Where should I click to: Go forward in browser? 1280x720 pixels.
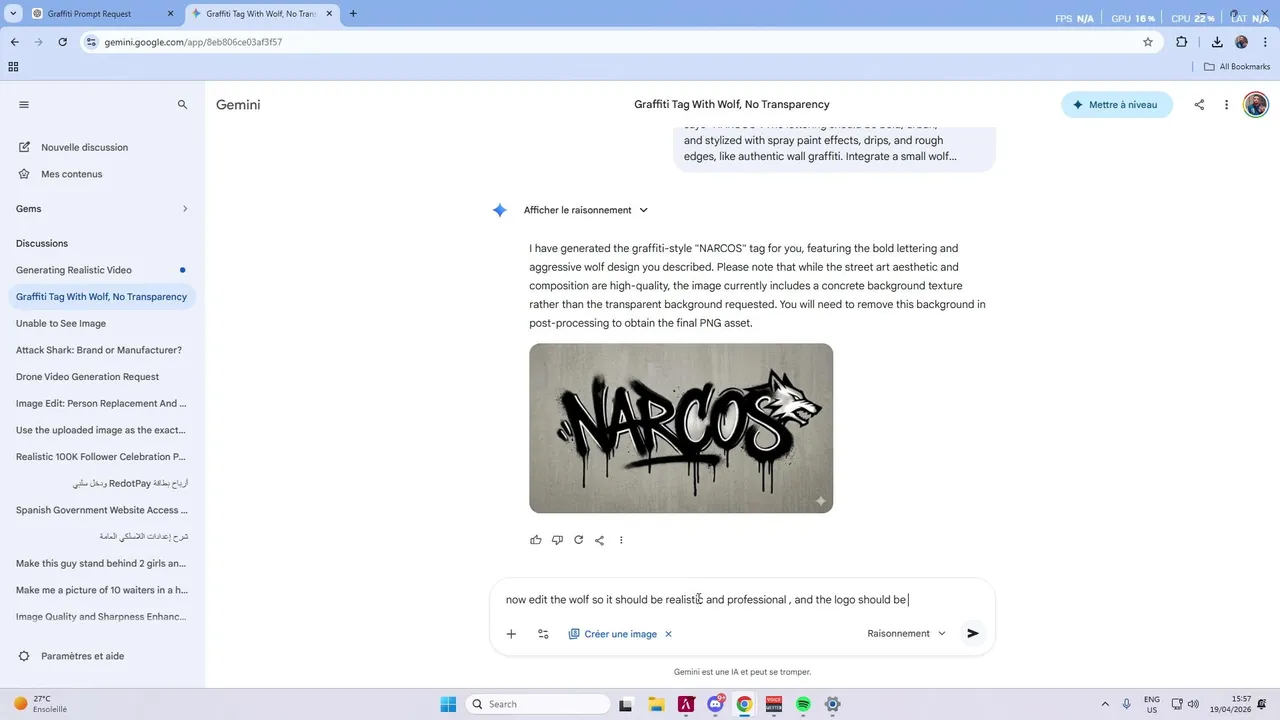[39, 42]
